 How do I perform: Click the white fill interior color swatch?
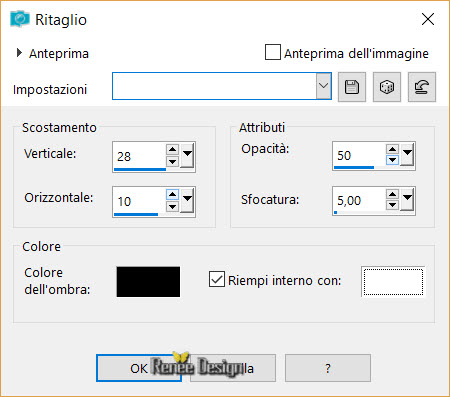tap(393, 282)
